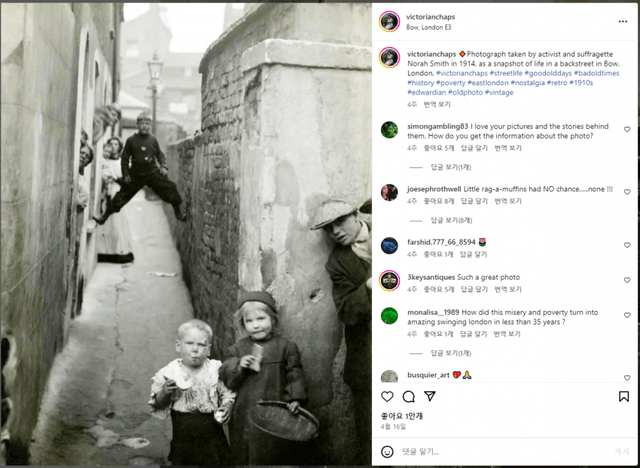This screenshot has width=640, height=468.
Task: Expand the single reply under simongambling83's comment
Action: [451, 167]
